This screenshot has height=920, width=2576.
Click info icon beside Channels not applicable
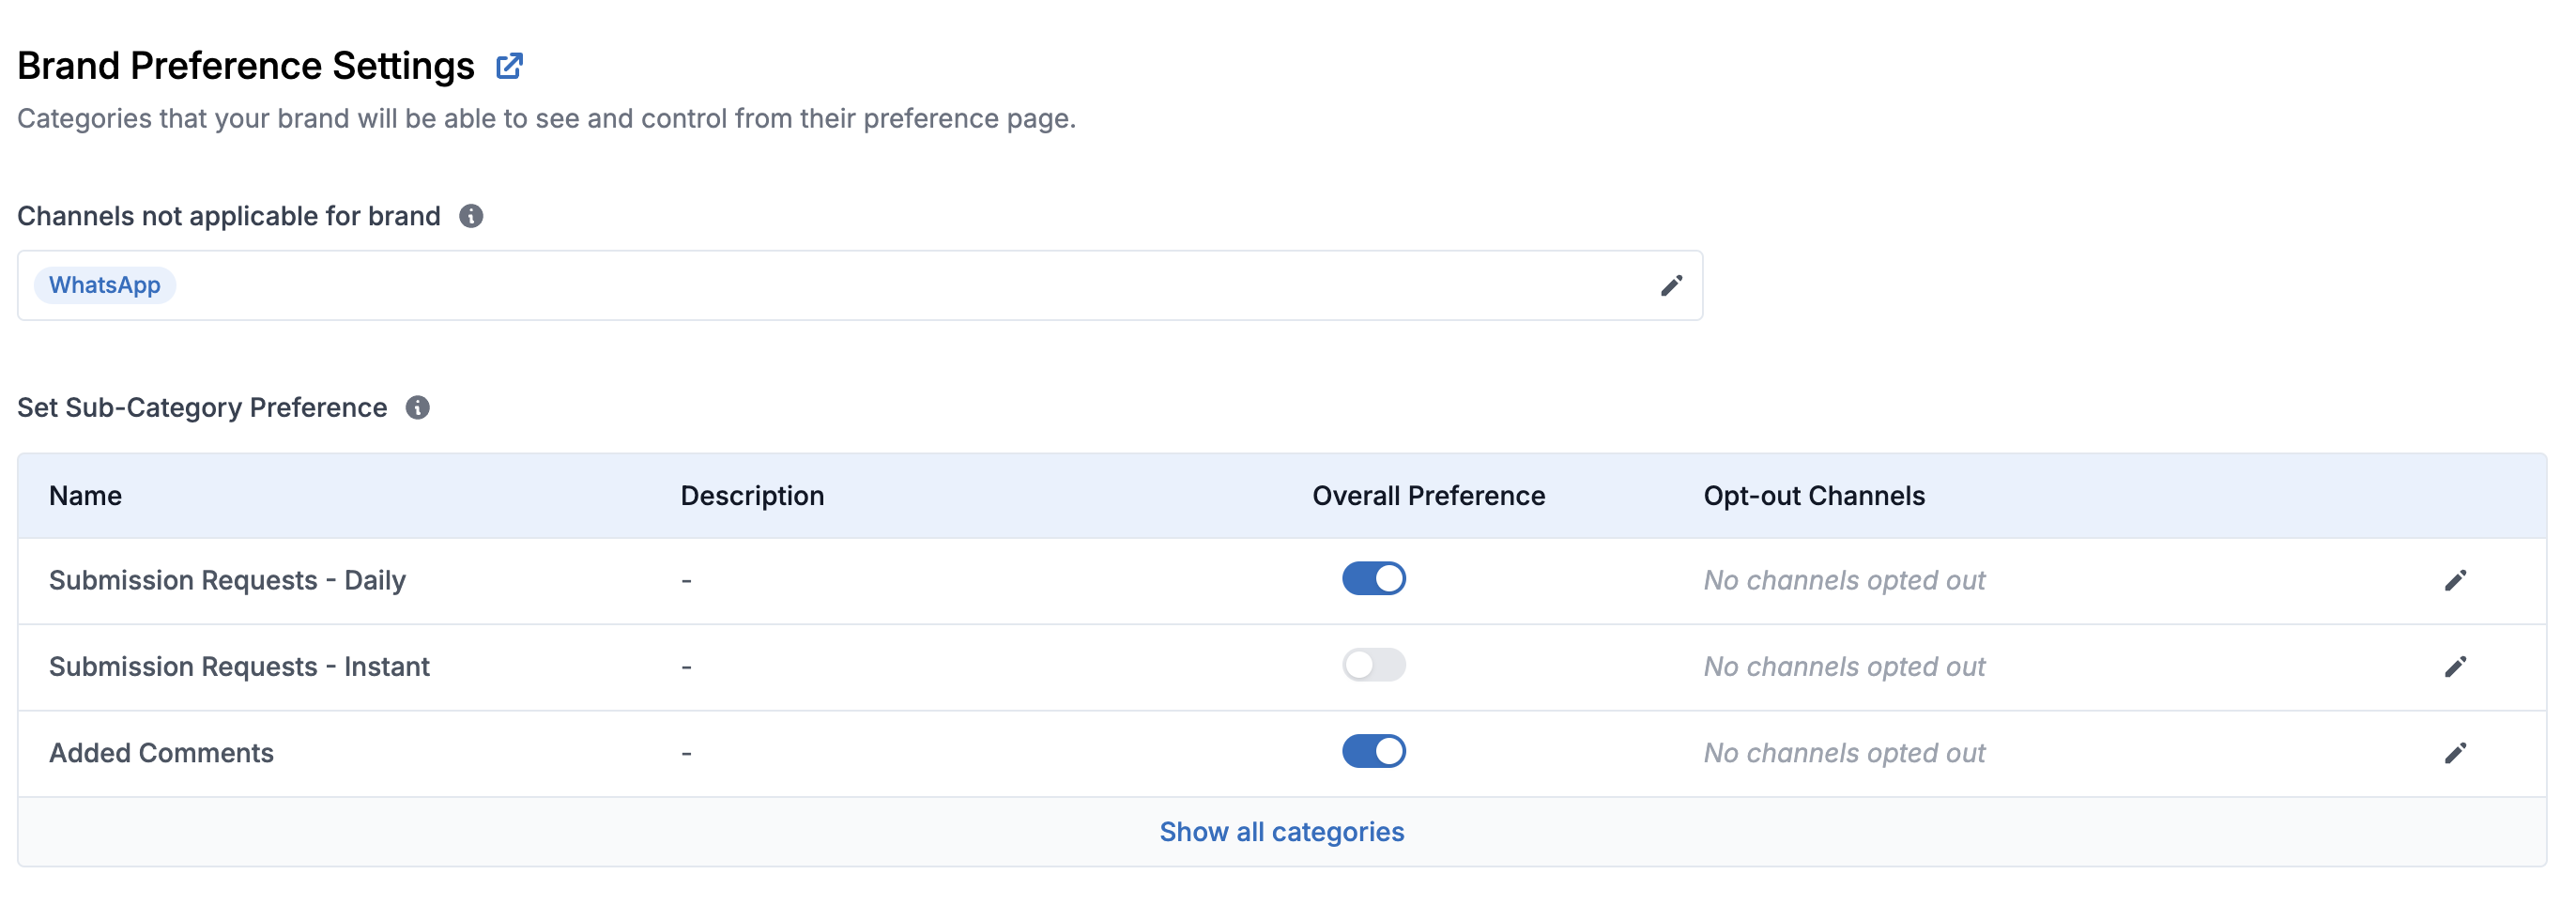coord(471,216)
